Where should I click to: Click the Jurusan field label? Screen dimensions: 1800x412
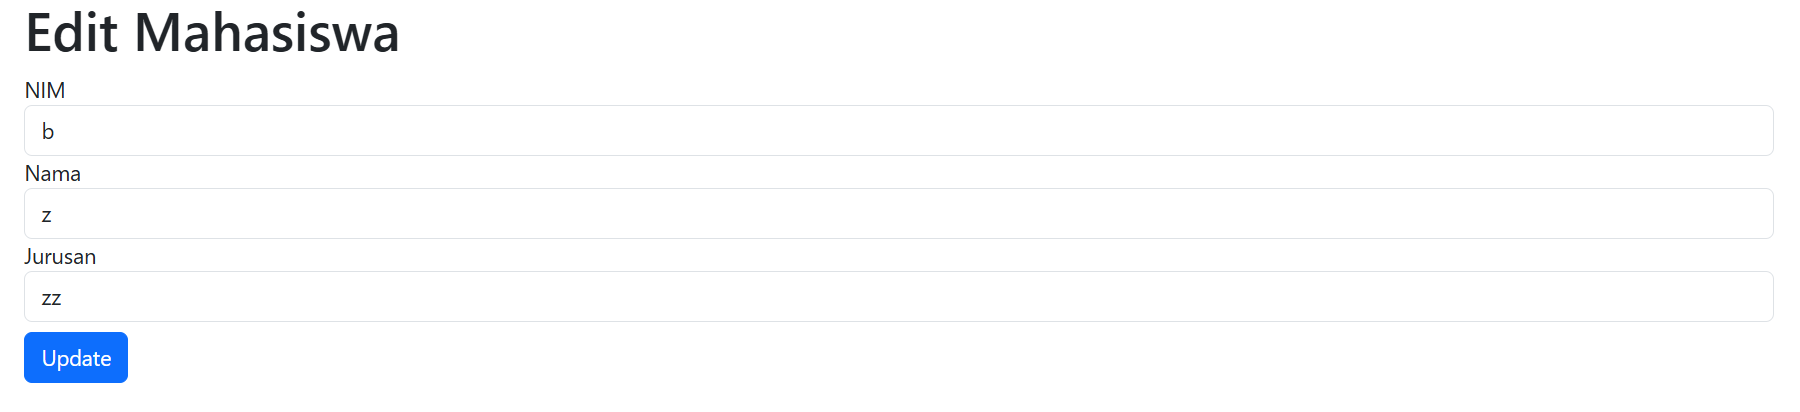click(60, 257)
